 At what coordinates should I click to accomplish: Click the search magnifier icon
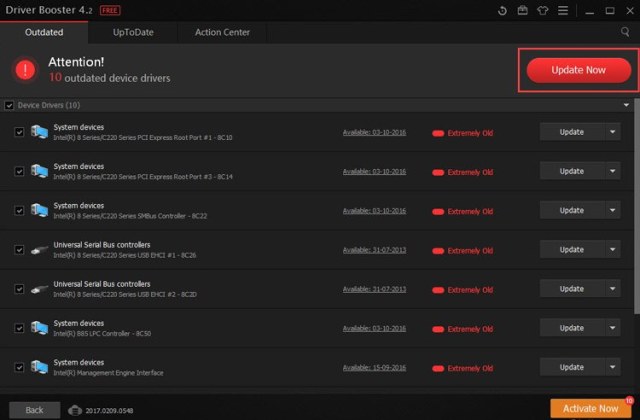pos(626,32)
